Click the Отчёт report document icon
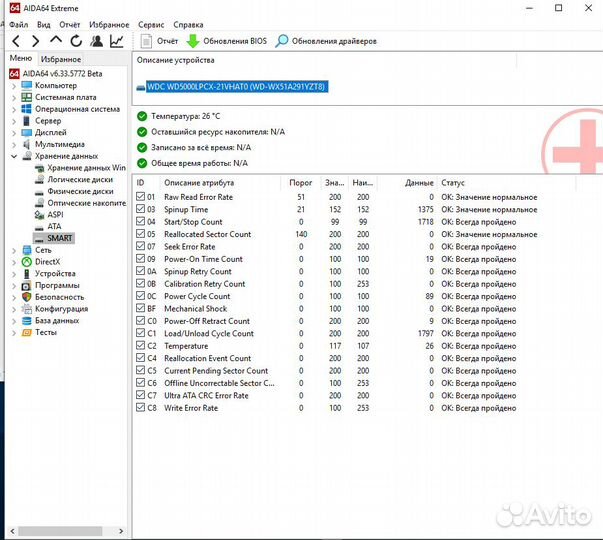The height and width of the screenshot is (540, 603). (146, 41)
